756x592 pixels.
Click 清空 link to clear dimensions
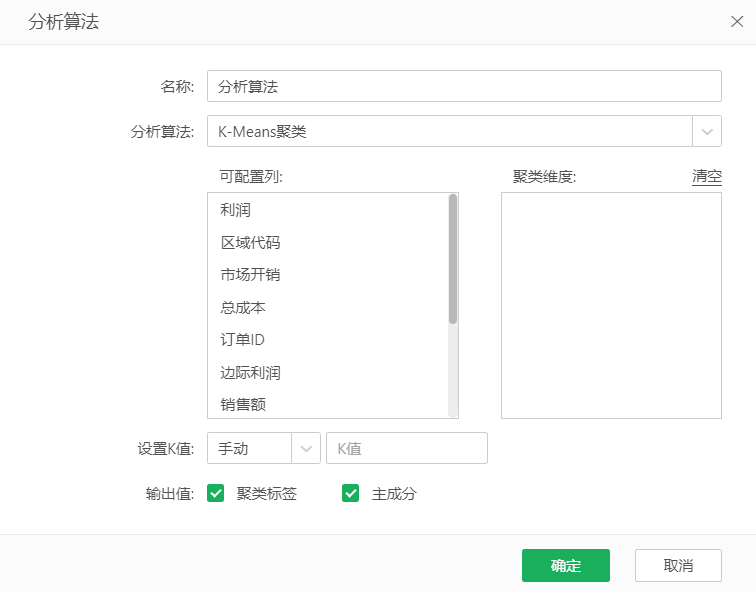tap(706, 176)
